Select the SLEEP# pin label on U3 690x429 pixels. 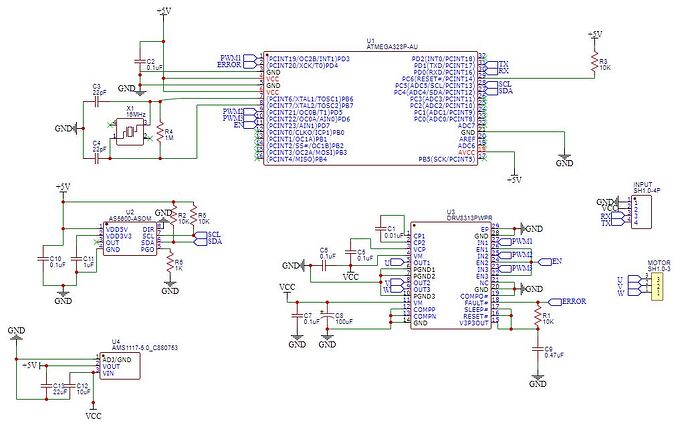(476, 310)
